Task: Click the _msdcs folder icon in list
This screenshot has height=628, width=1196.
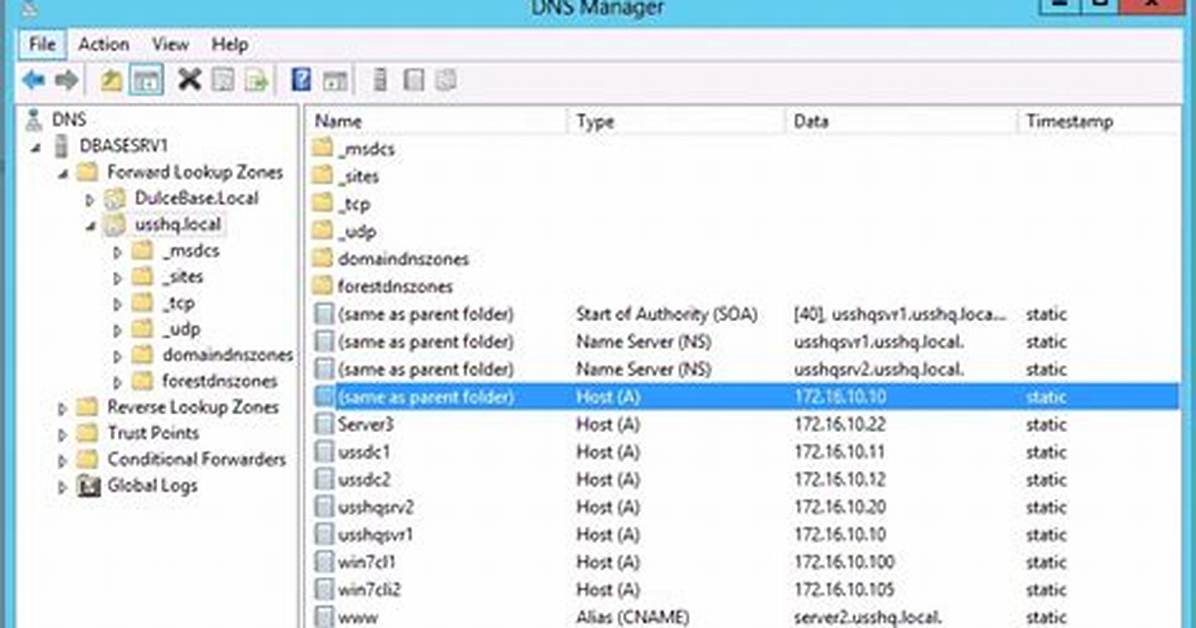Action: pos(323,148)
